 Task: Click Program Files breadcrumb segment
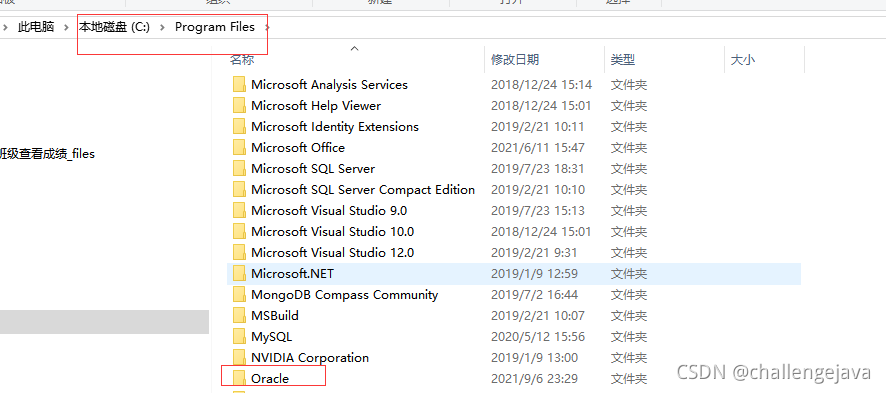tap(215, 27)
